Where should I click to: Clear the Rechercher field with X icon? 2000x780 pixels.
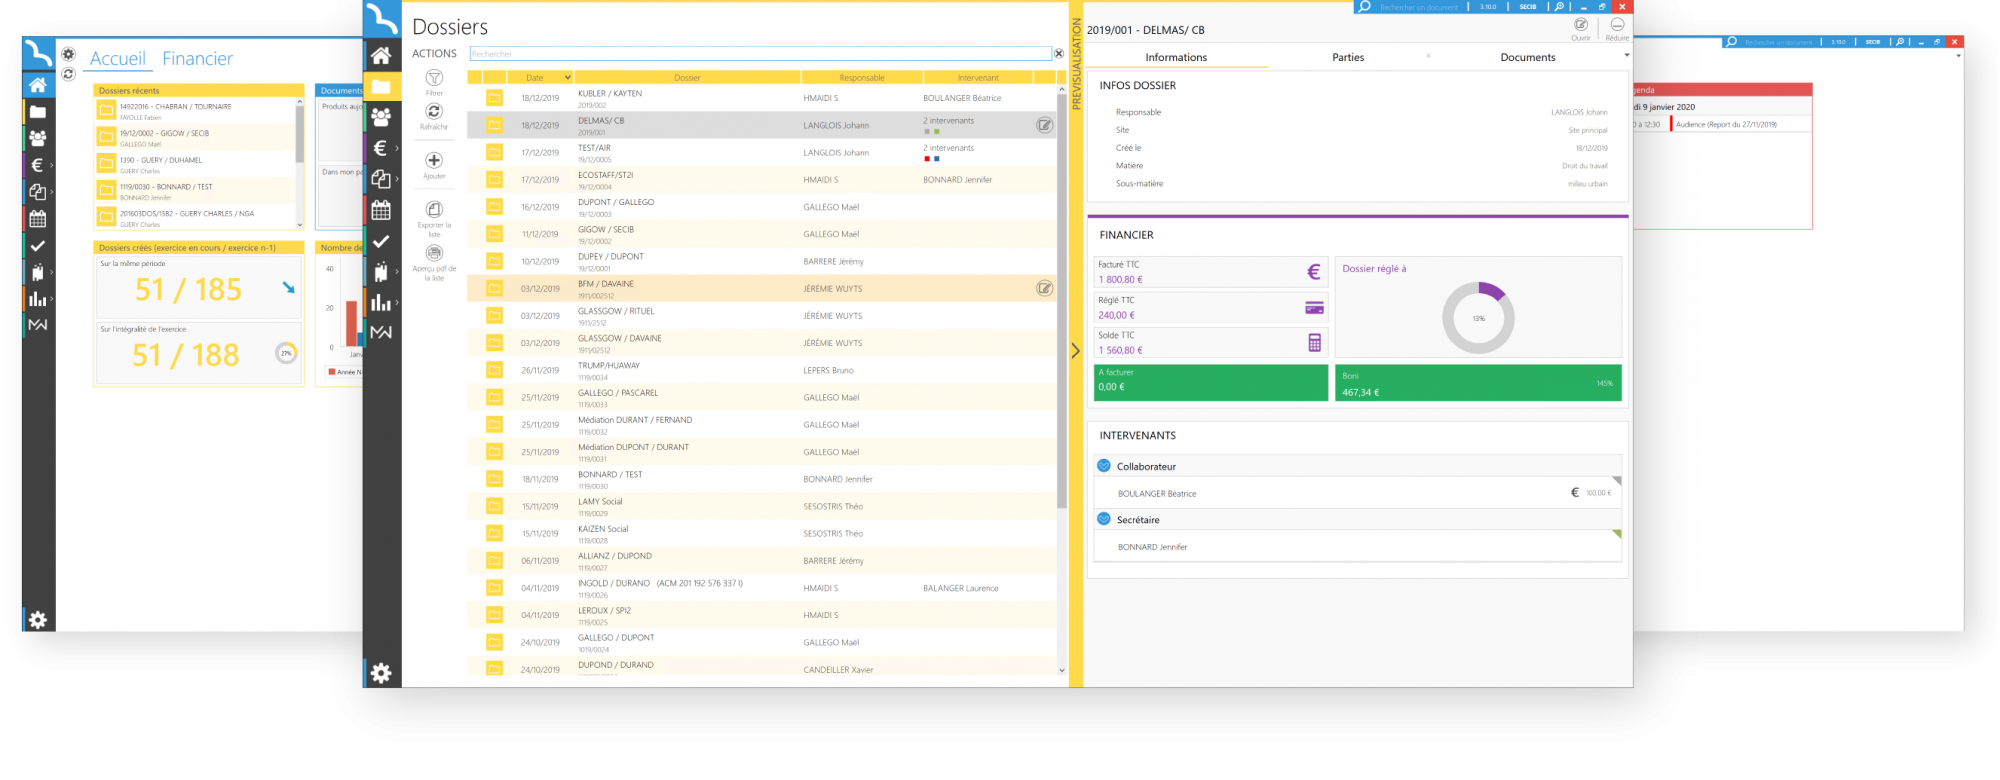click(x=1058, y=54)
